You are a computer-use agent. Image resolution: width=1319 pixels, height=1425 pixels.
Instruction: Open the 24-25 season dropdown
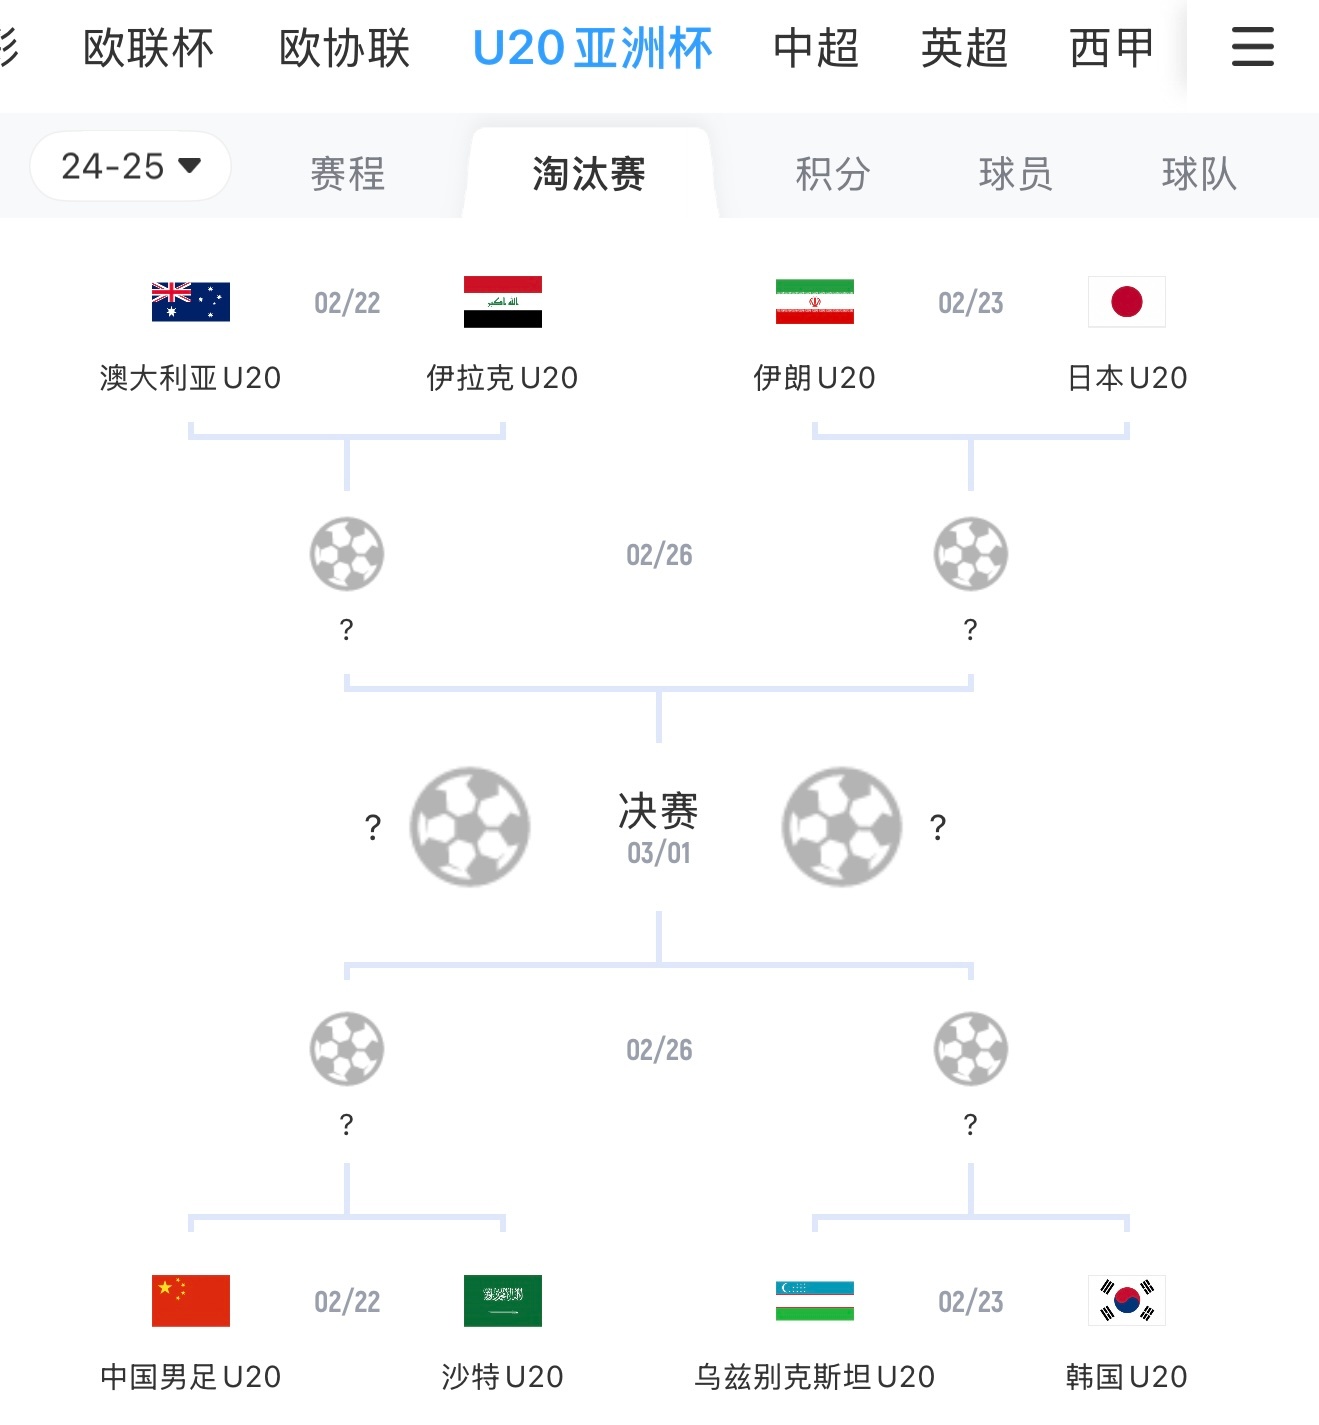tap(130, 167)
